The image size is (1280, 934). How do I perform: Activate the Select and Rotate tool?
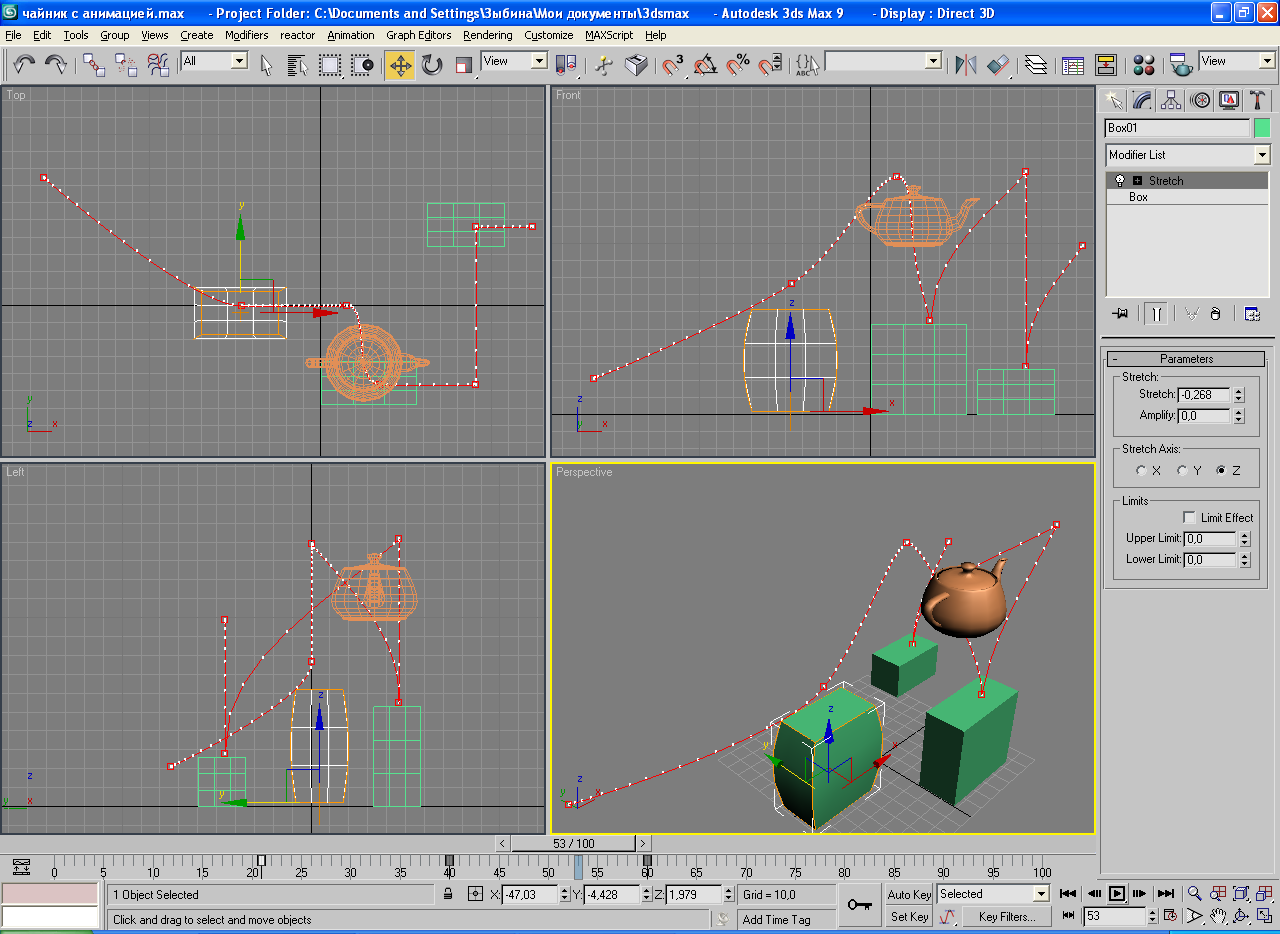pyautogui.click(x=432, y=65)
